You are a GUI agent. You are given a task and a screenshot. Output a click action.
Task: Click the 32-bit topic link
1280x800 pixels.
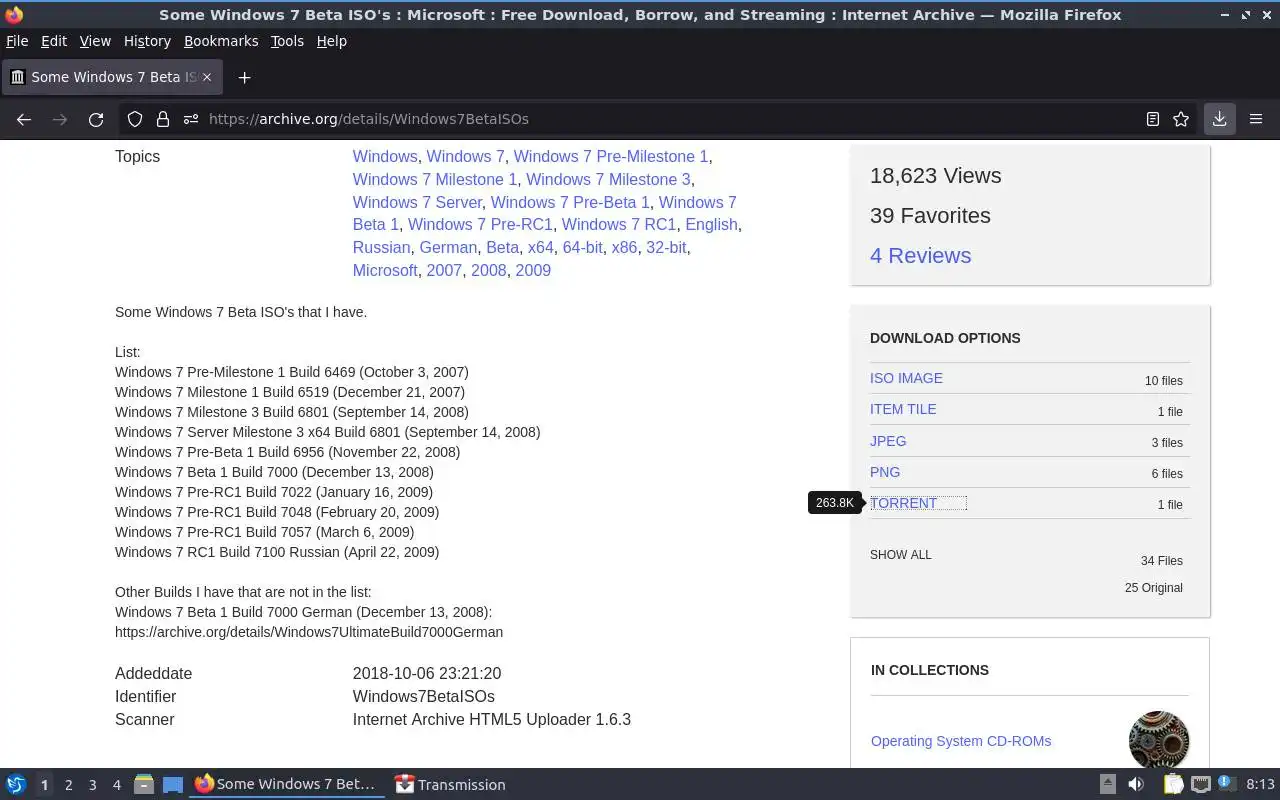point(666,247)
